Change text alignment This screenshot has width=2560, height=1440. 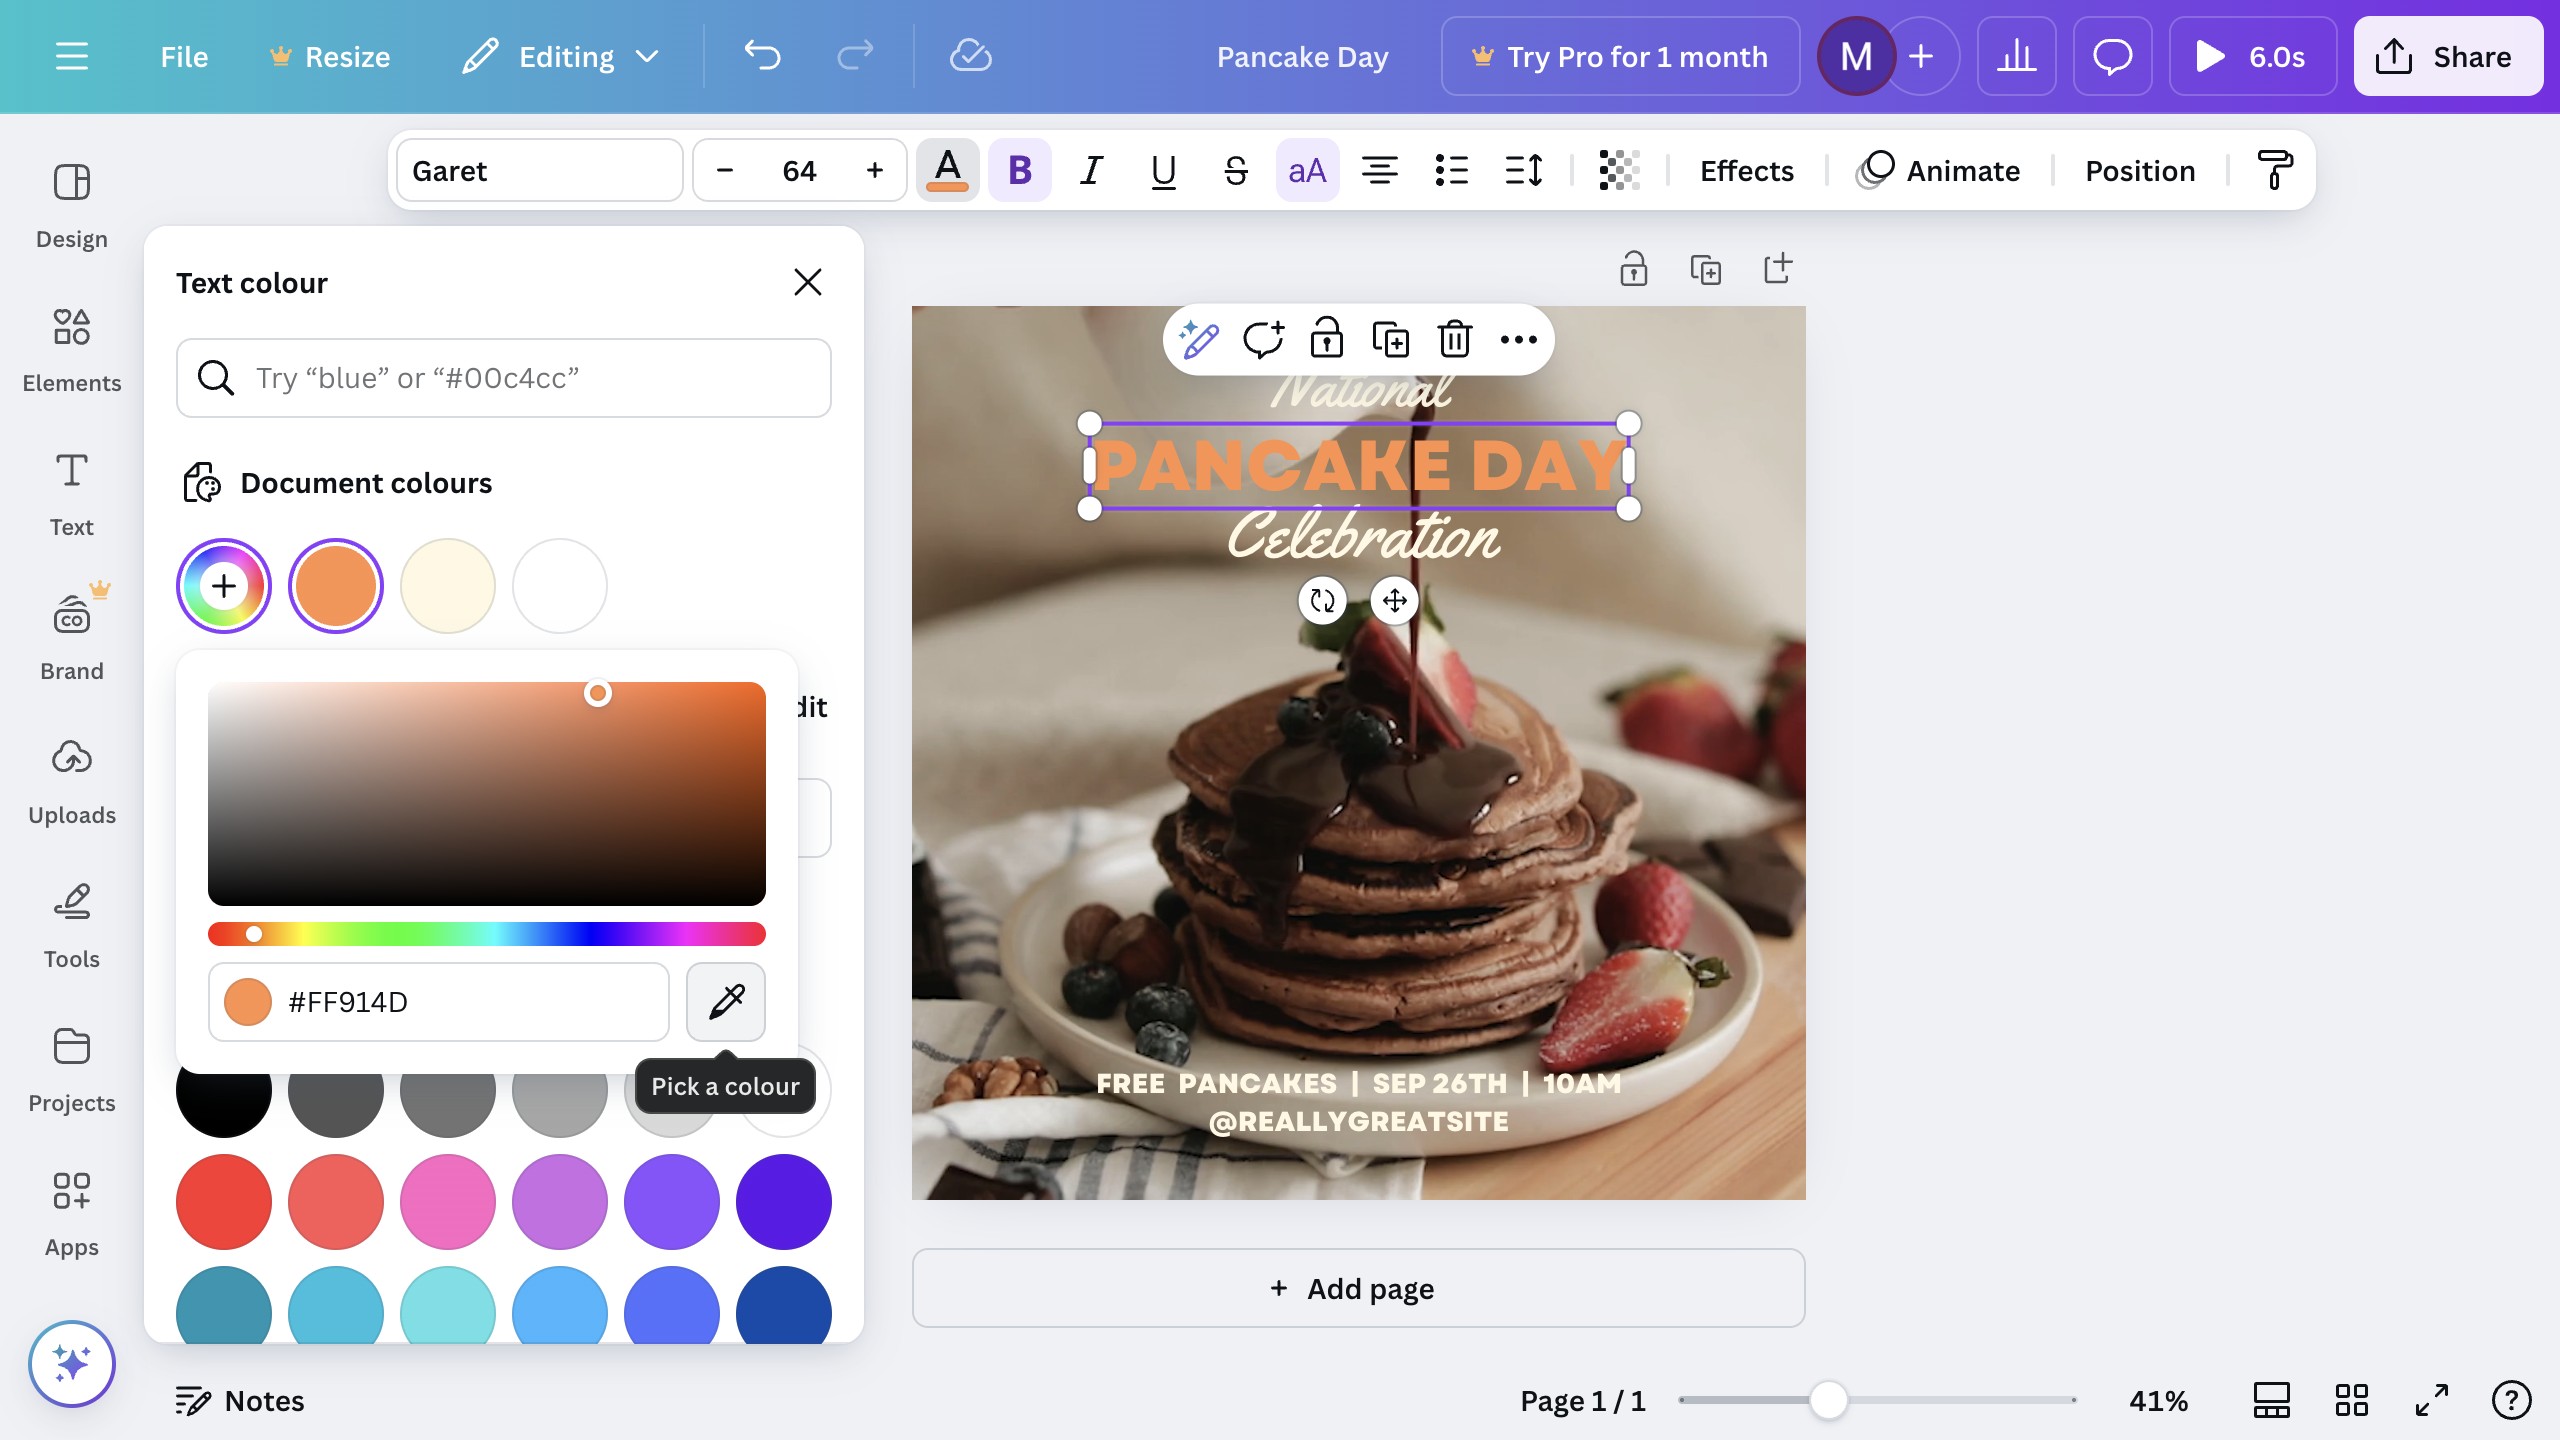[x=1380, y=171]
